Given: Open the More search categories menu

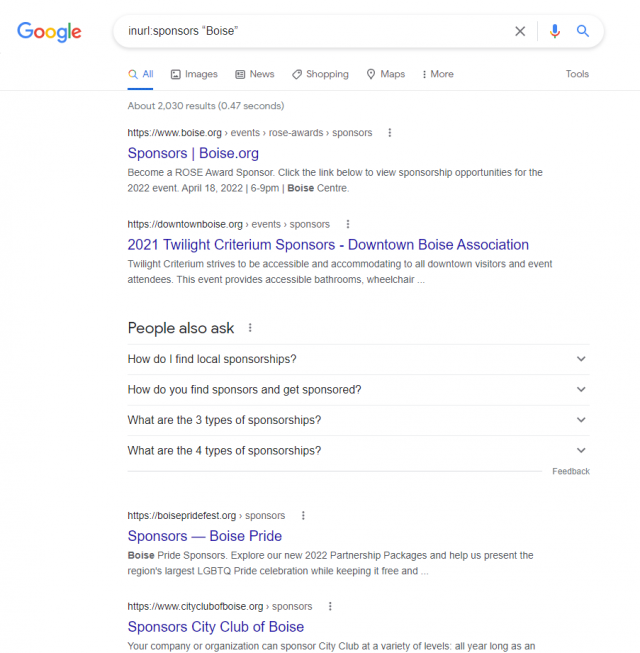Looking at the screenshot, I should coord(437,74).
